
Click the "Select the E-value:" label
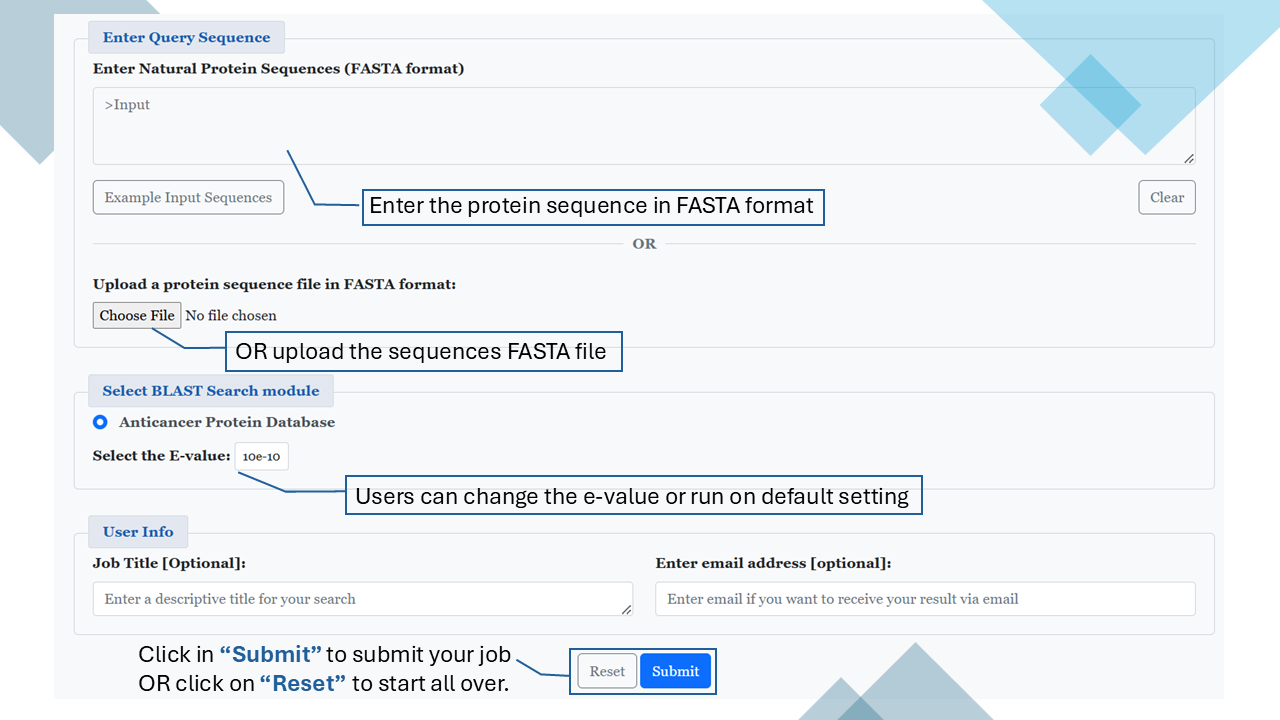point(161,455)
